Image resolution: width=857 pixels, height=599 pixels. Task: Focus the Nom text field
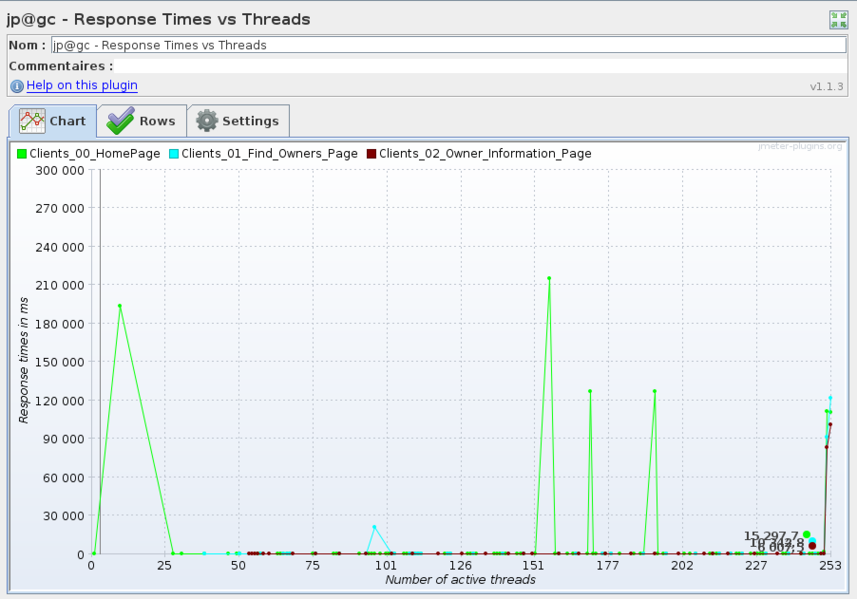tap(448, 45)
